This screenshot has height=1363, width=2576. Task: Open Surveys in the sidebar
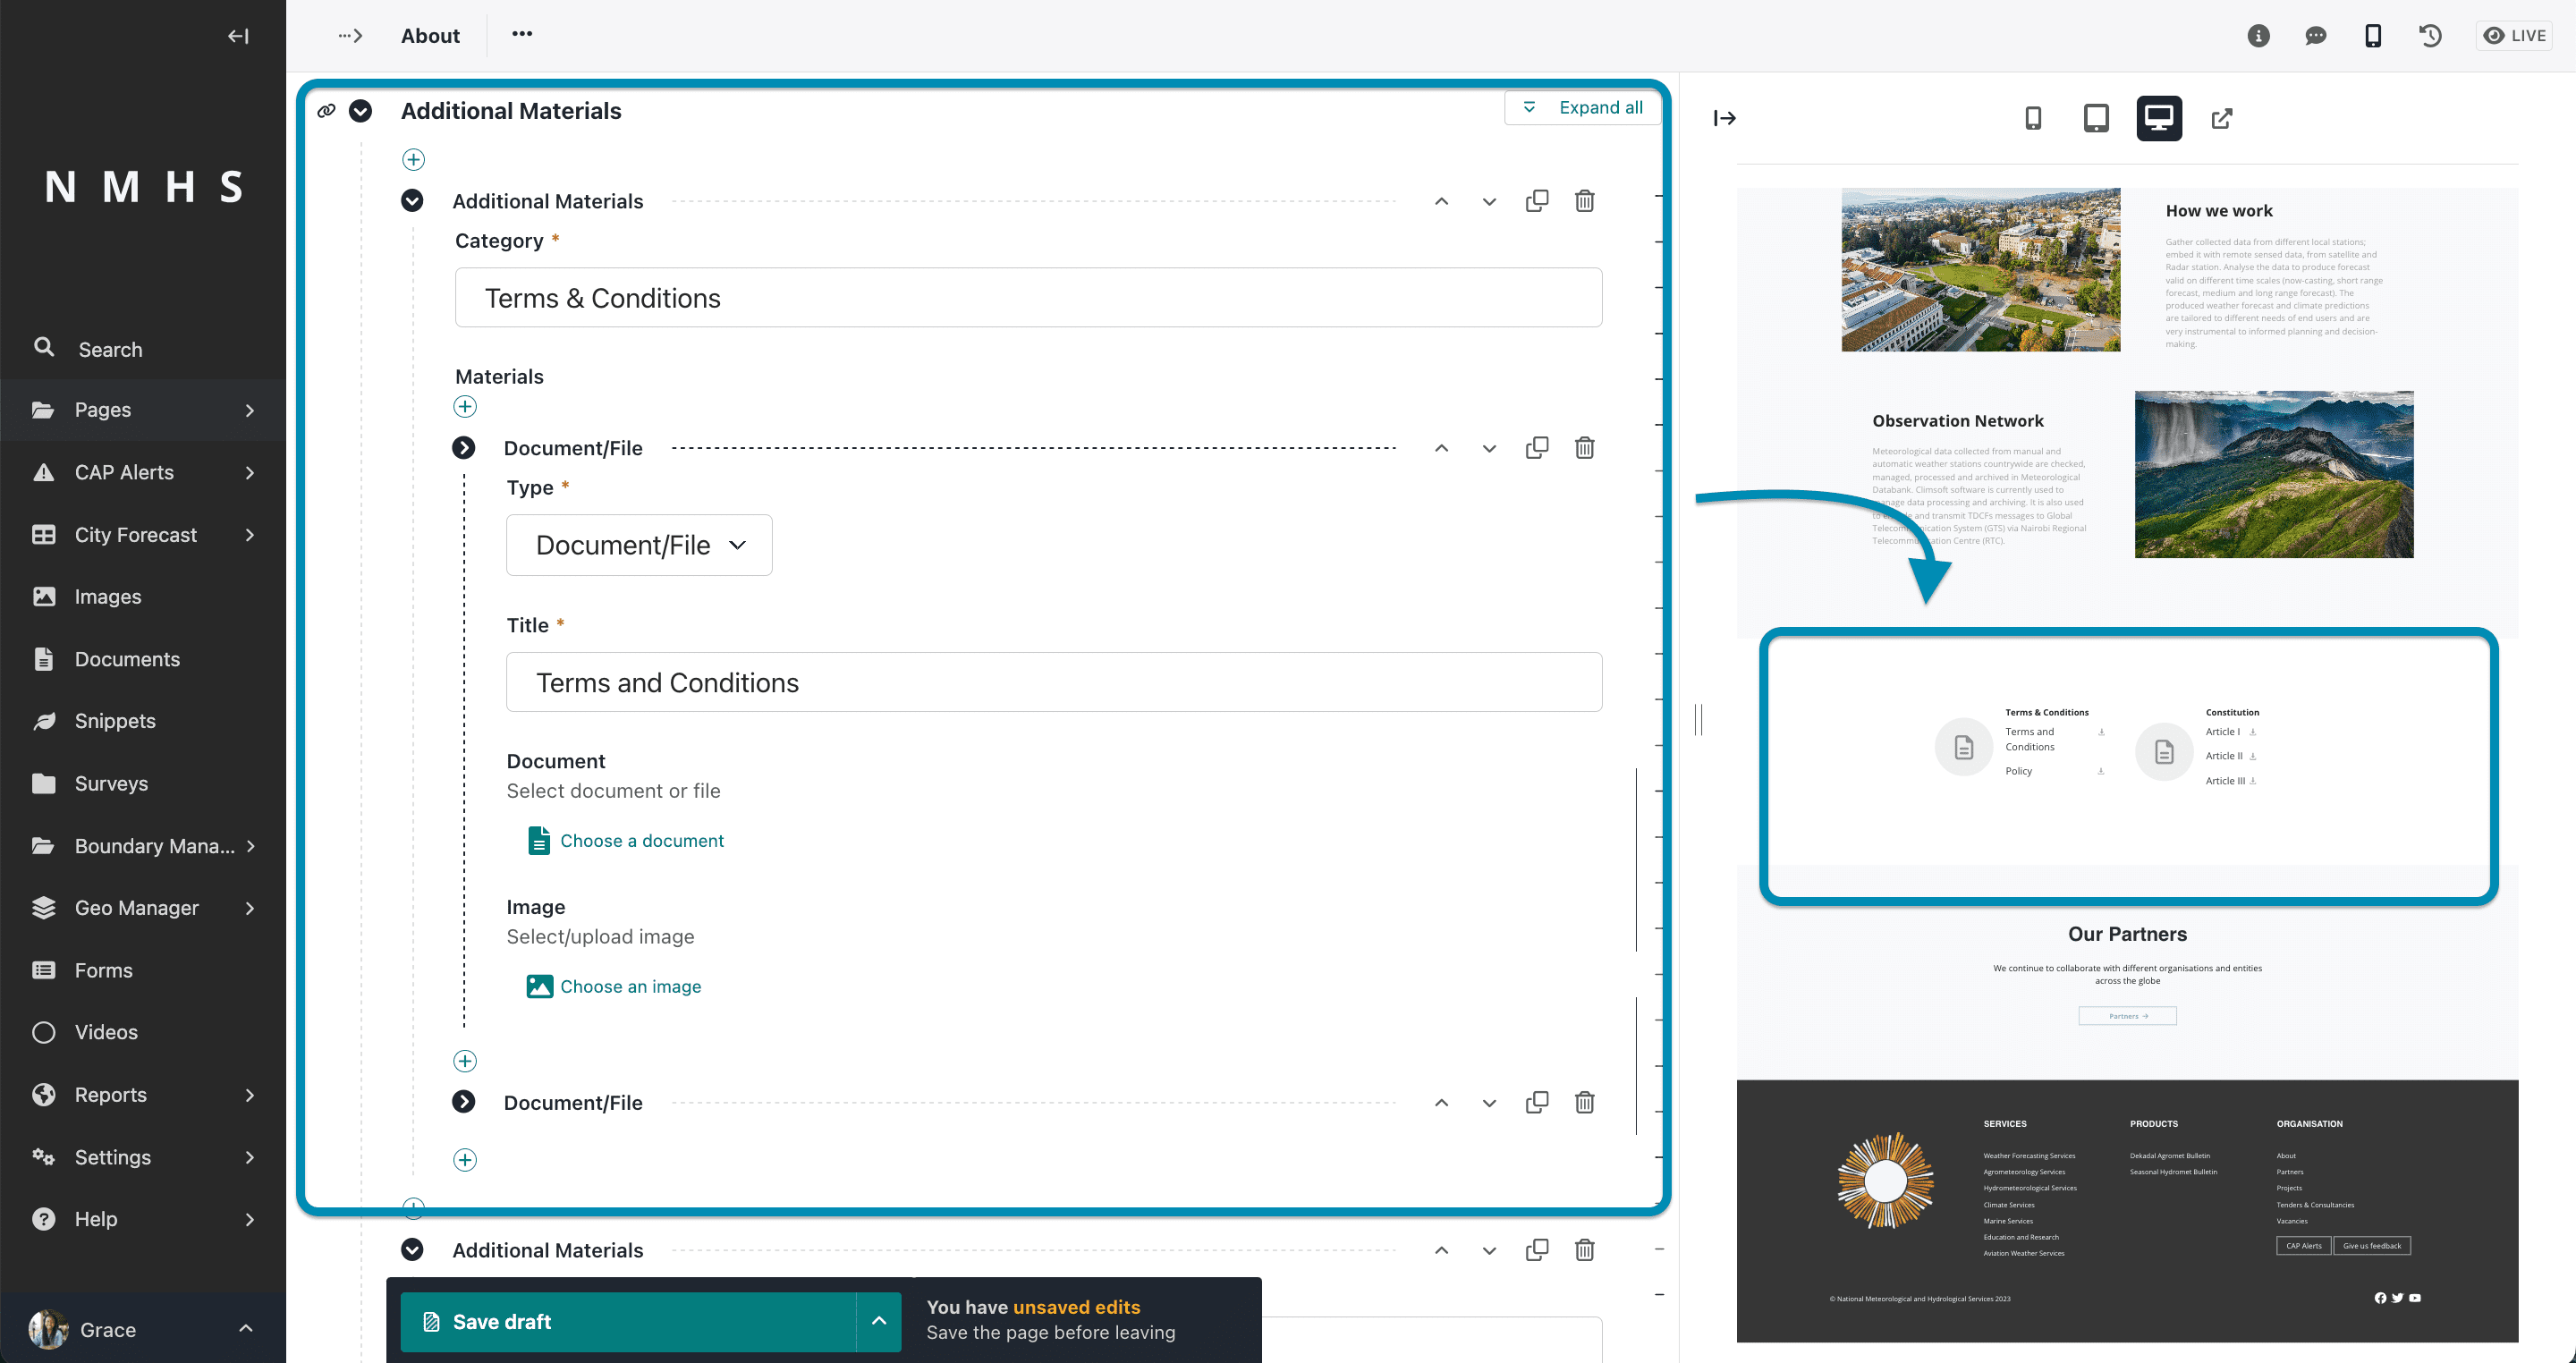pyautogui.click(x=143, y=784)
